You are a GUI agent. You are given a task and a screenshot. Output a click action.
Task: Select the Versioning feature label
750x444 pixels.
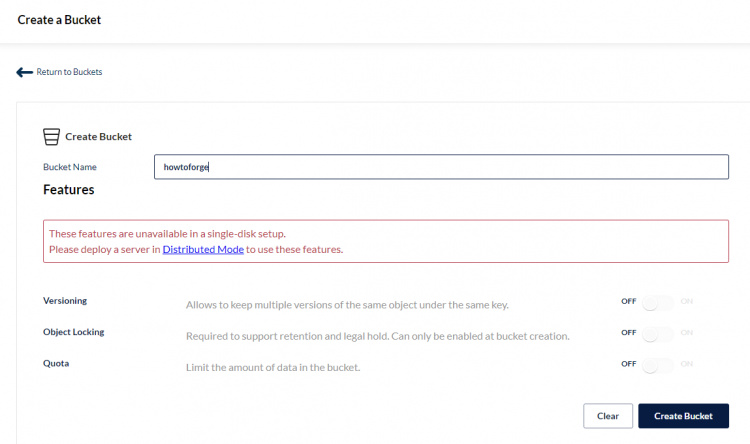(x=66, y=300)
